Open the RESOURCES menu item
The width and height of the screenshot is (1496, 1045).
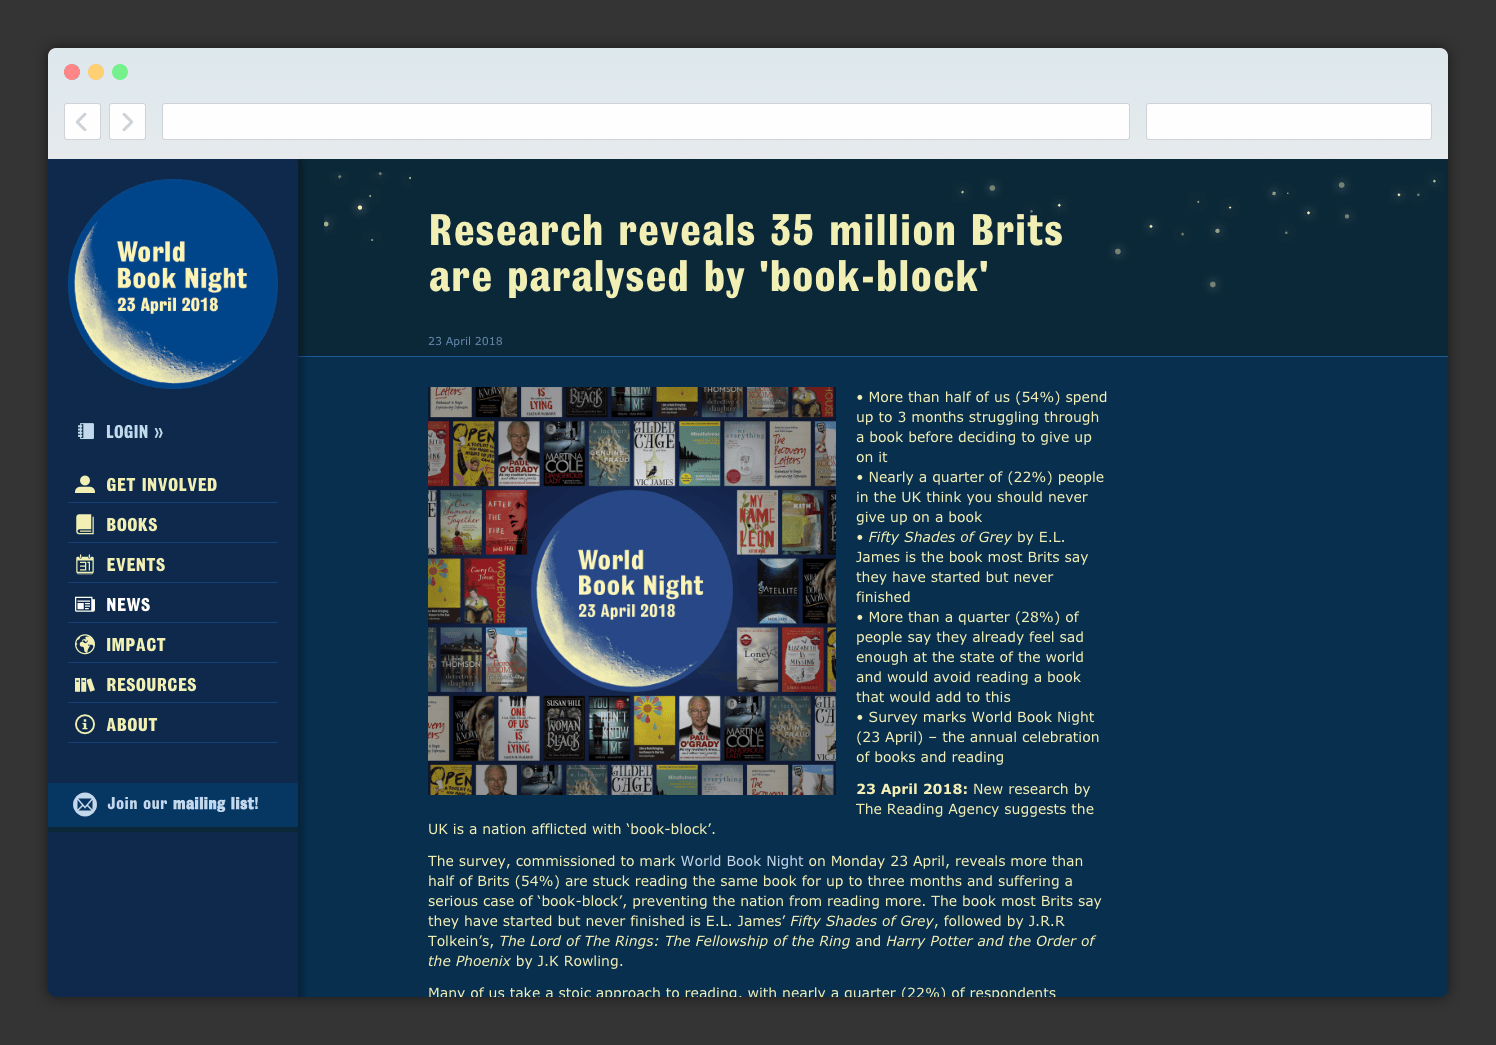pos(151,685)
